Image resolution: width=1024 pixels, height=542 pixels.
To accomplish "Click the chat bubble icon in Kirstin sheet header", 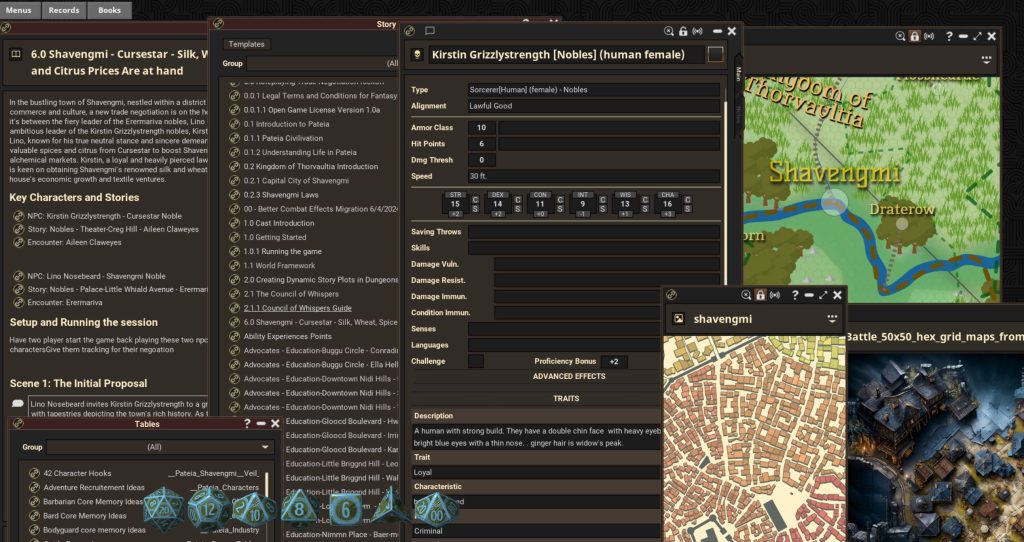I will pyautogui.click(x=430, y=32).
